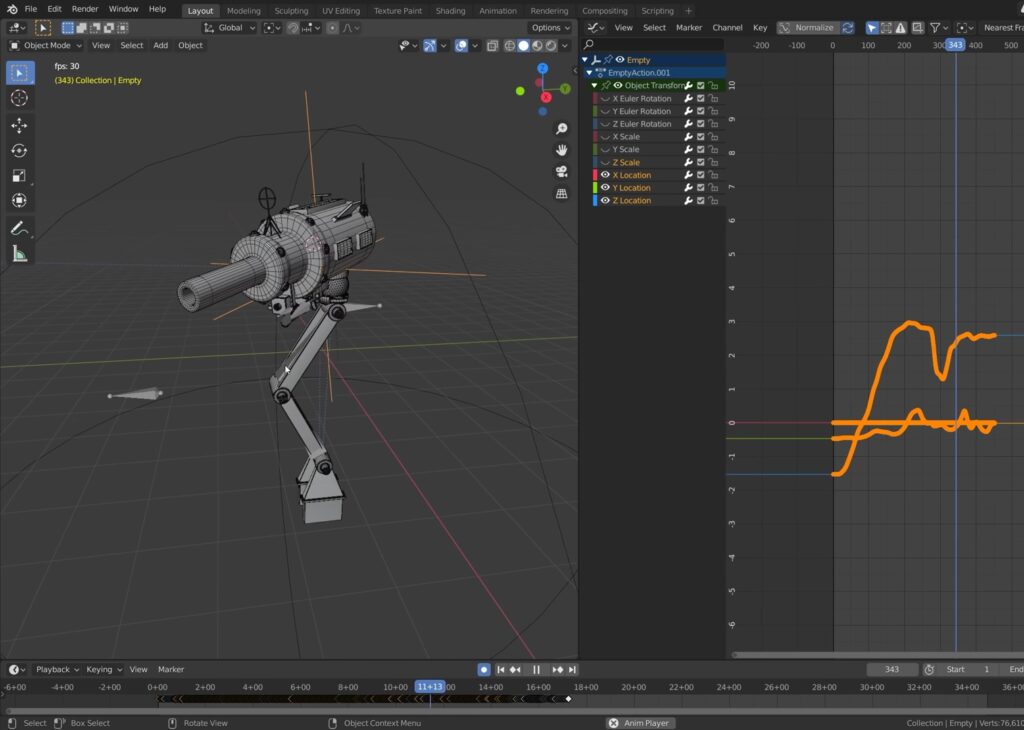The image size is (1024, 730).
Task: Open the Global transform orientation dropdown
Action: 229,27
